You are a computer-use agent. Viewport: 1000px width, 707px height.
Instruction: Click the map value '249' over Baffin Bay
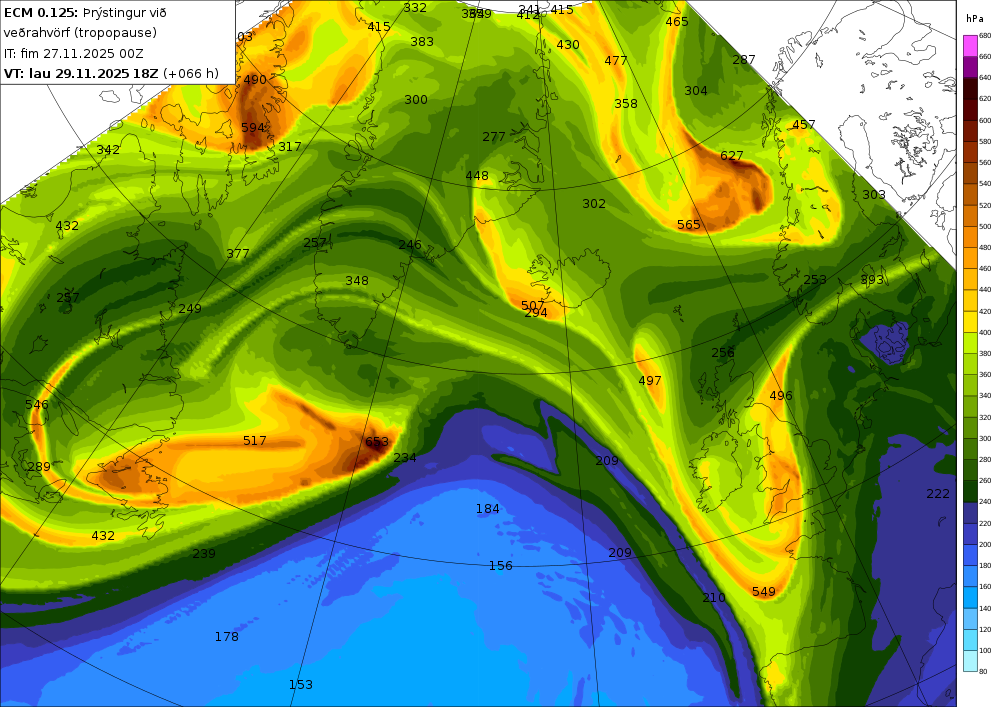190,309
